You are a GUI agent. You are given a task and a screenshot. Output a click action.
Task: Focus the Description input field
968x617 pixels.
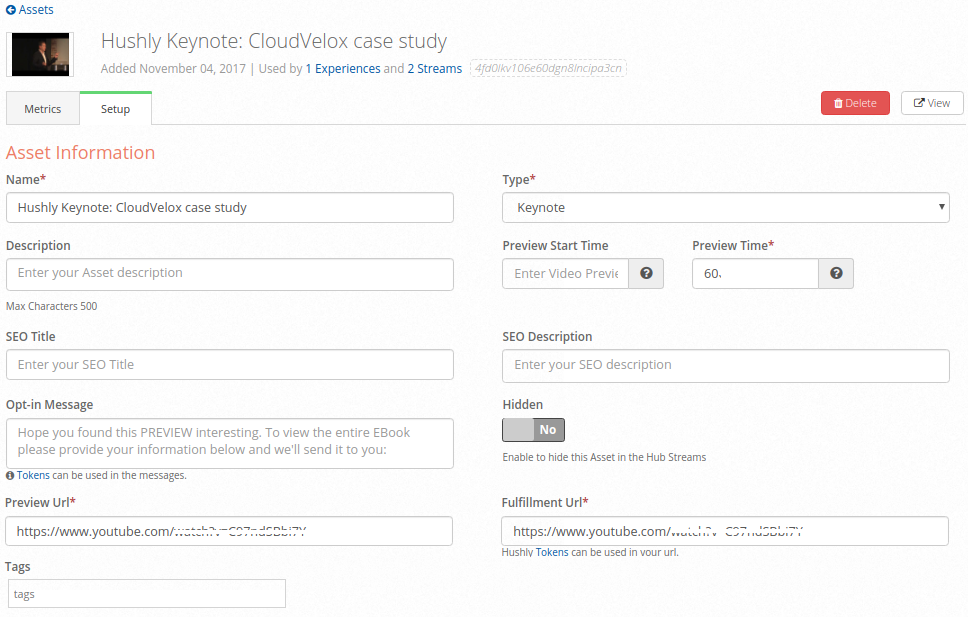pyautogui.click(x=230, y=274)
